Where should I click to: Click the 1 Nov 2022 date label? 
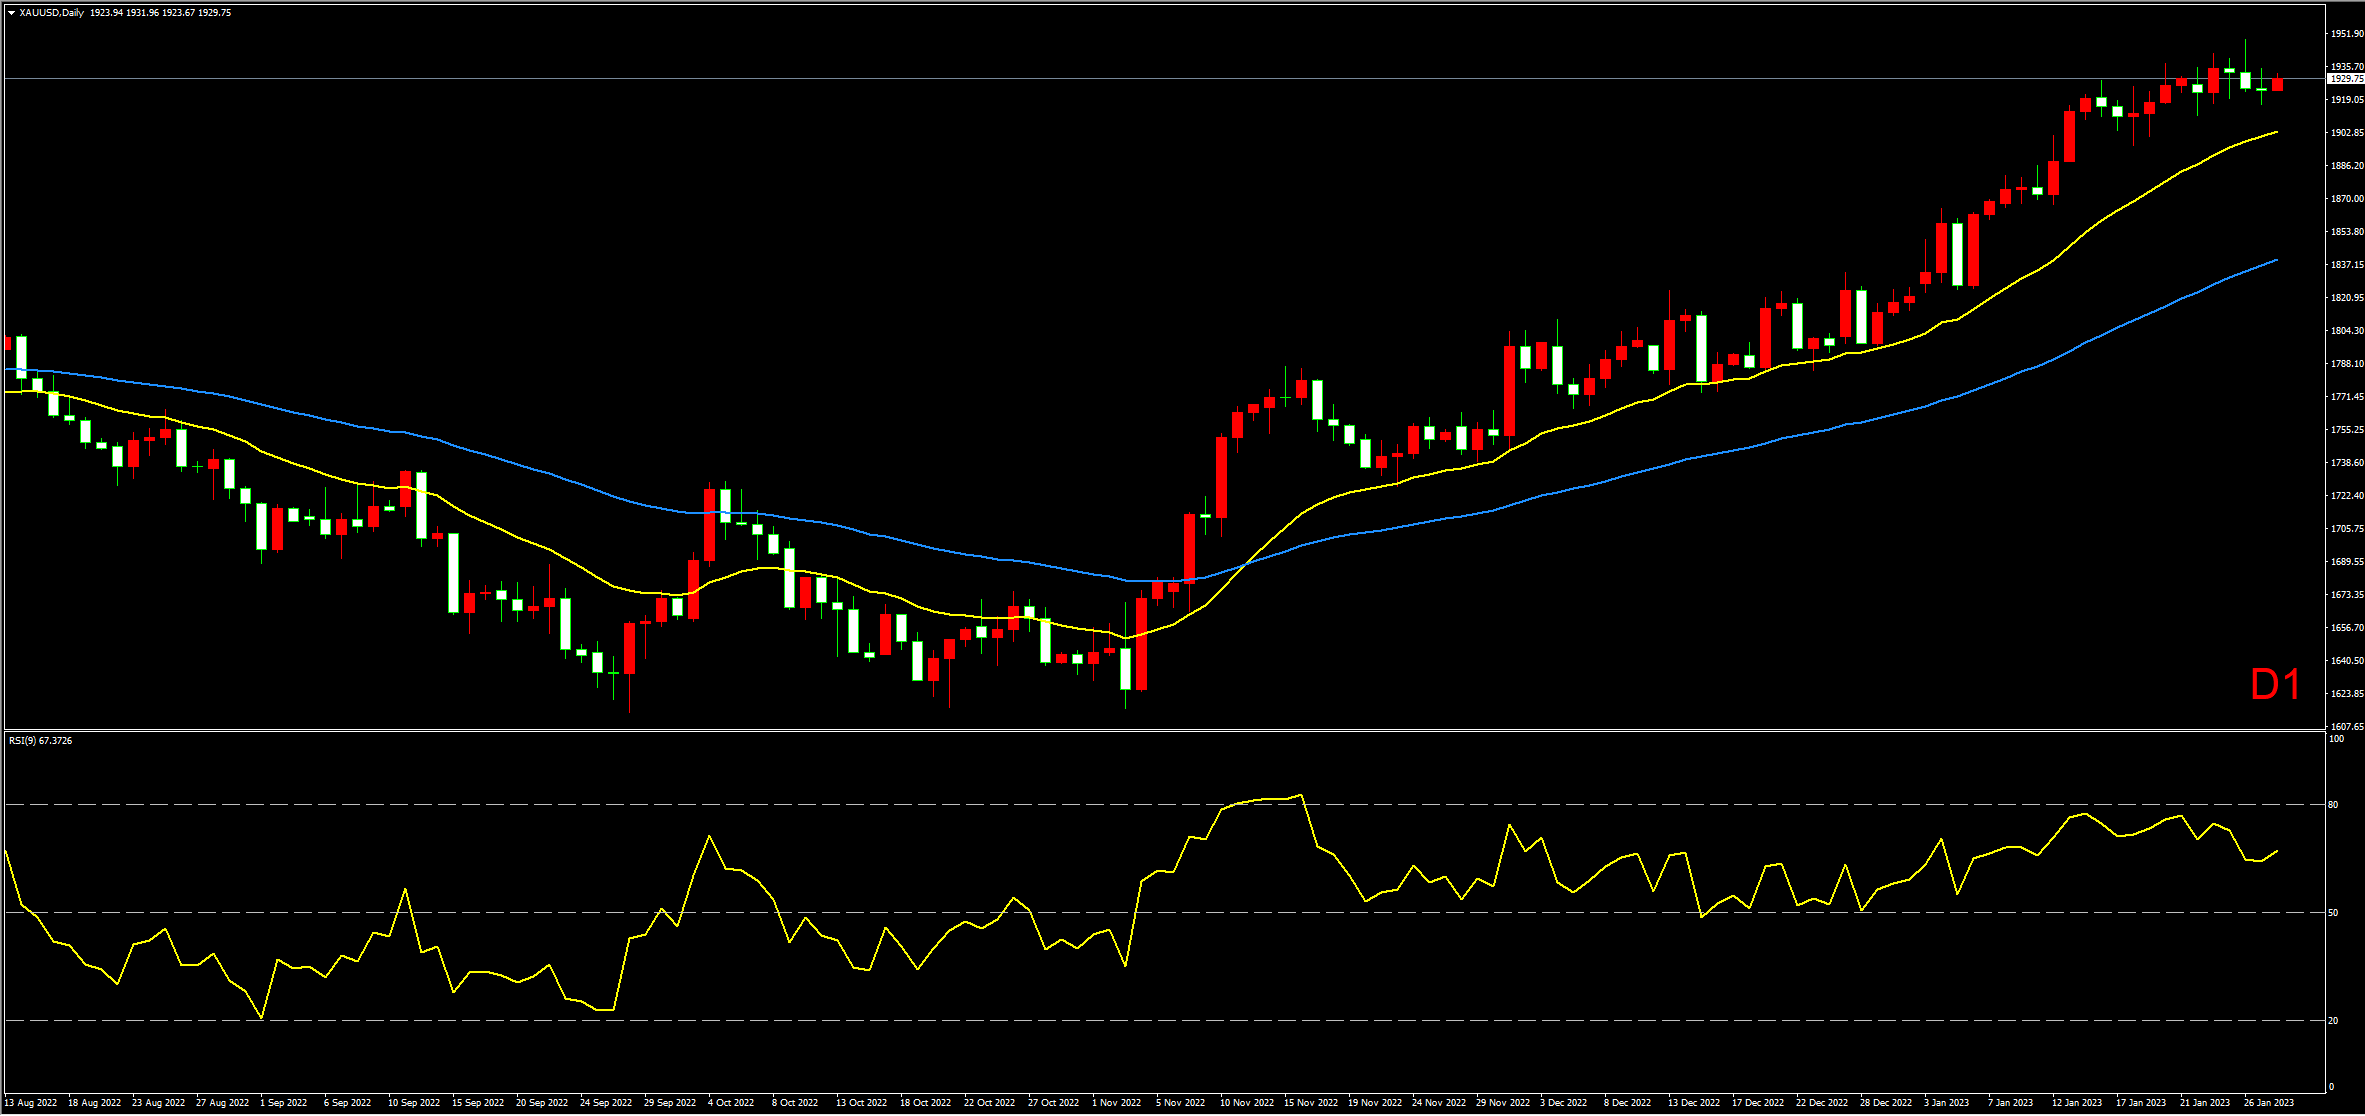click(x=1117, y=1103)
